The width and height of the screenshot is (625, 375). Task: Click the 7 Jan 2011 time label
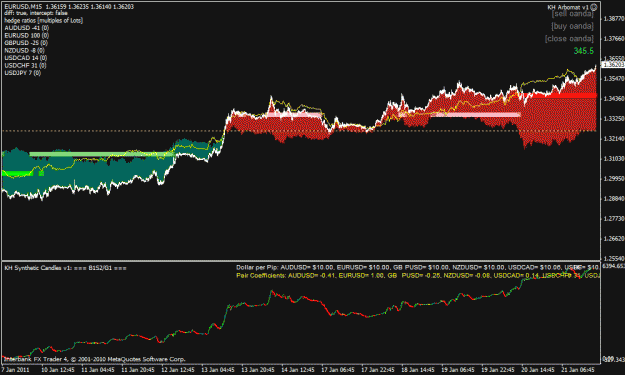(16, 369)
